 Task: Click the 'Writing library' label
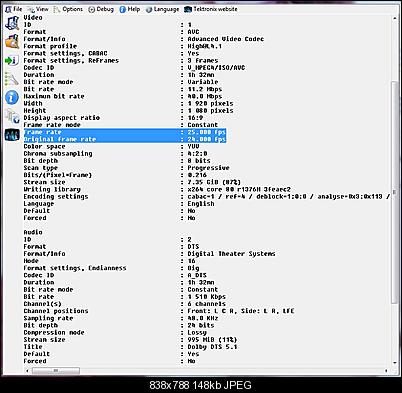[x=52, y=189]
